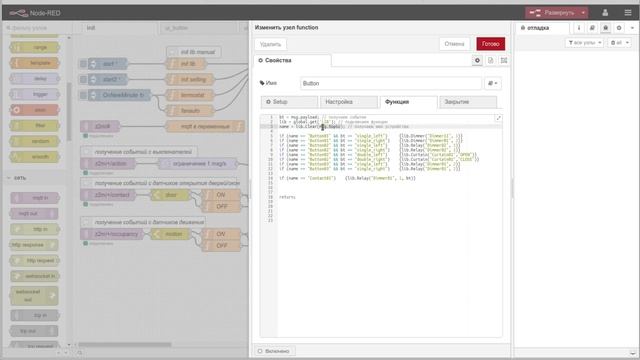Click the sidebar separator handle
The width and height of the screenshot is (640, 360).
pos(512,189)
